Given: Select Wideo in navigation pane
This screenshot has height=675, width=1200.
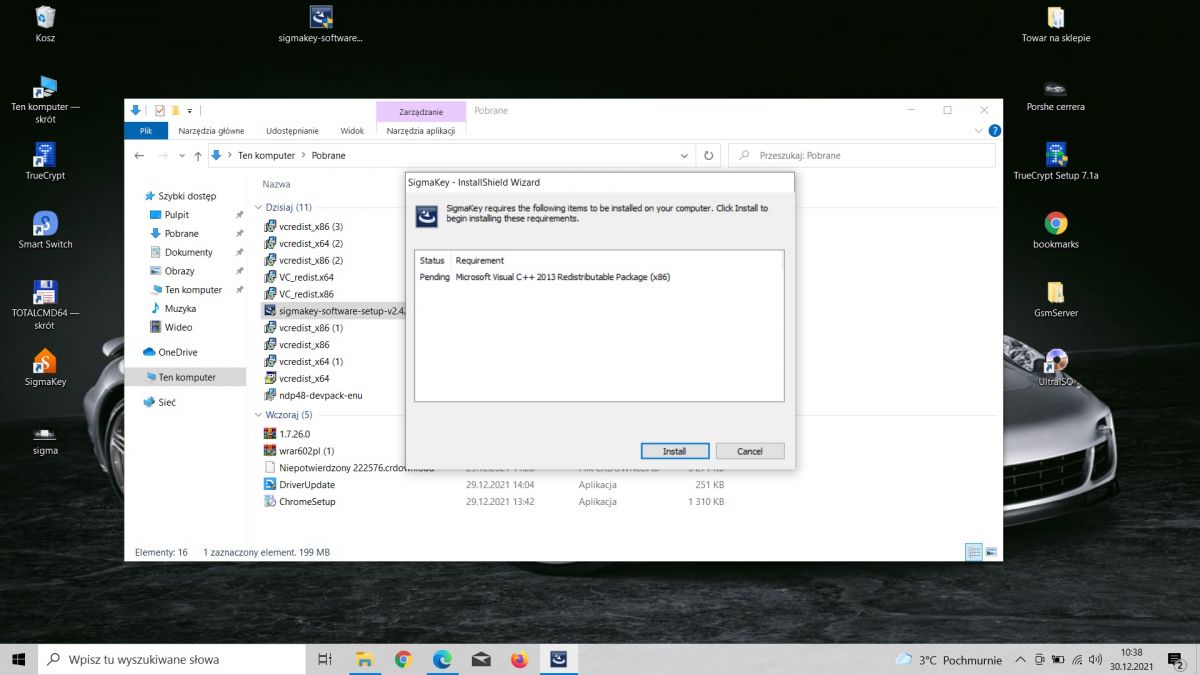Looking at the screenshot, I should coord(178,327).
